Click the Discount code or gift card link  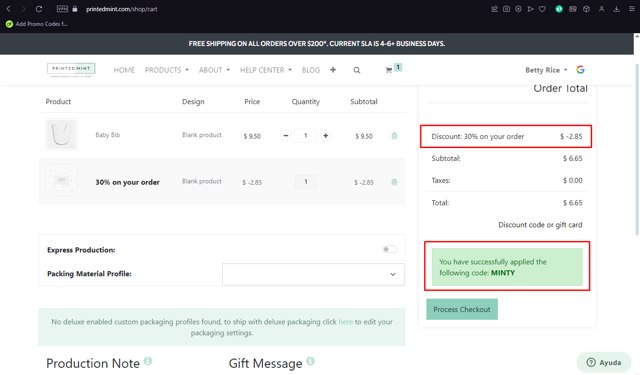540,224
